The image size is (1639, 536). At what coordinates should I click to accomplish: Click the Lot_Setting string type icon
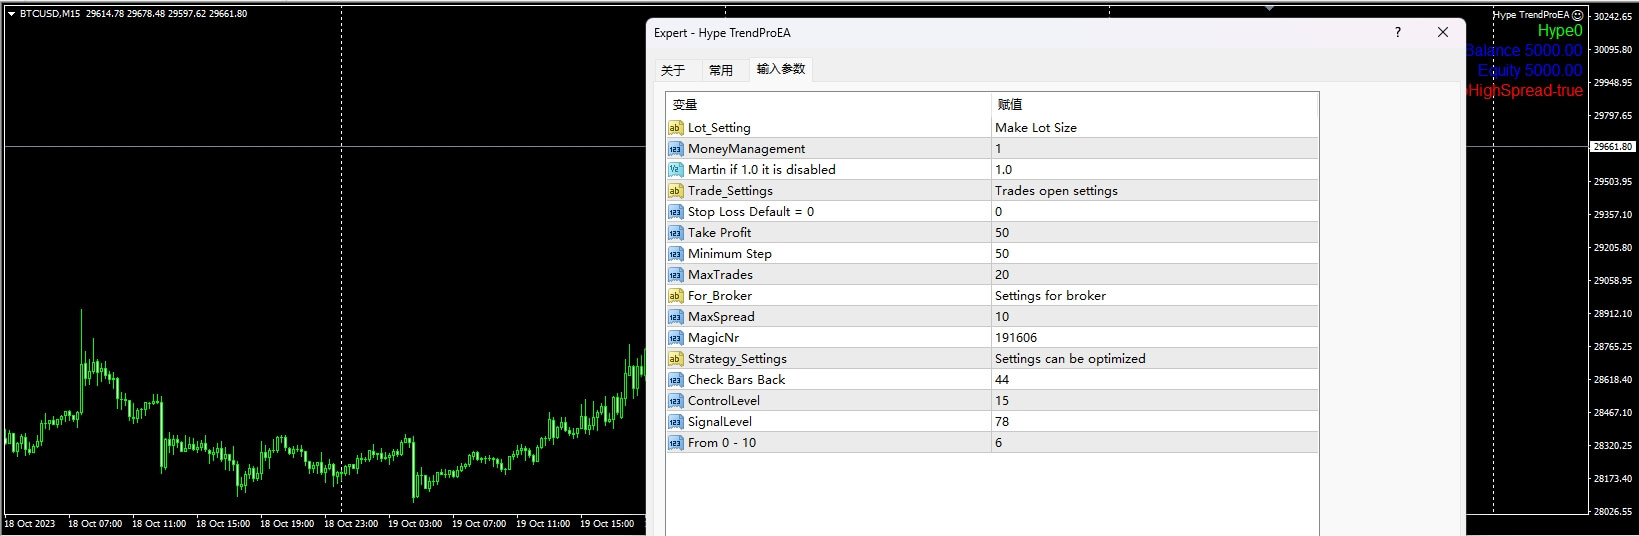point(675,128)
